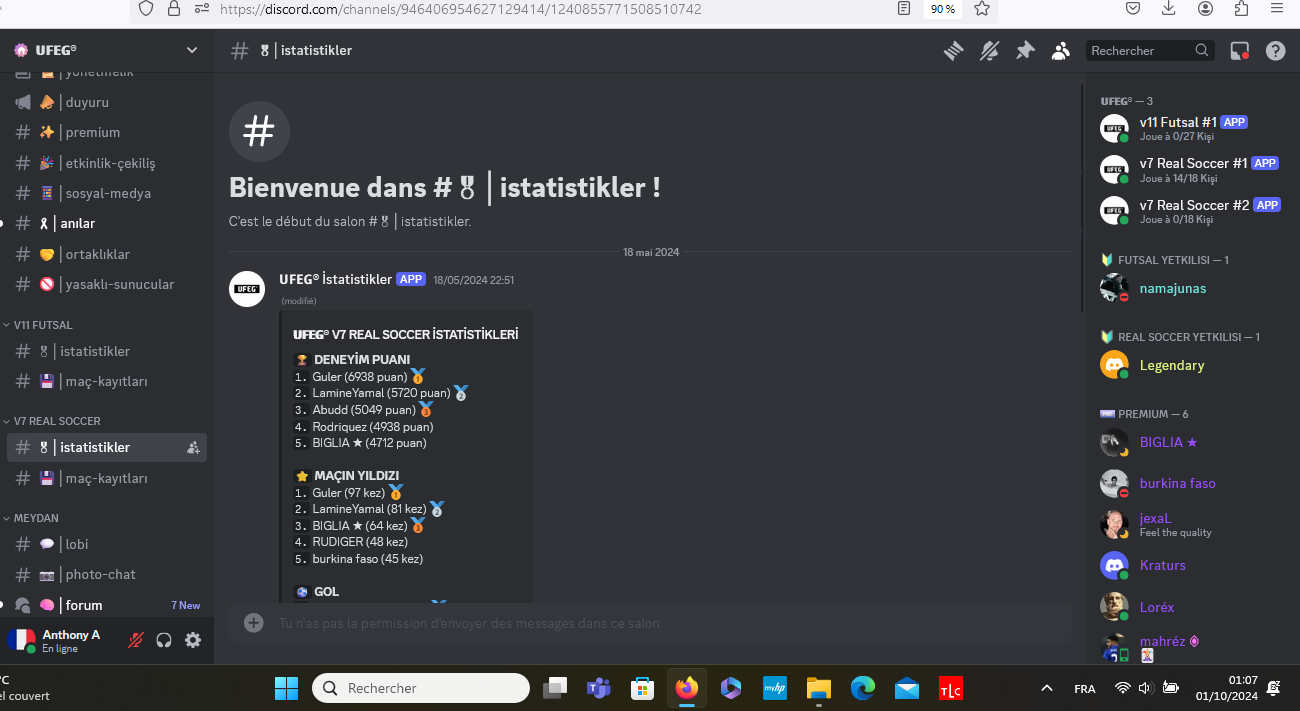Select the anılar channel
This screenshot has height=711, width=1300.
pyautogui.click(x=107, y=223)
